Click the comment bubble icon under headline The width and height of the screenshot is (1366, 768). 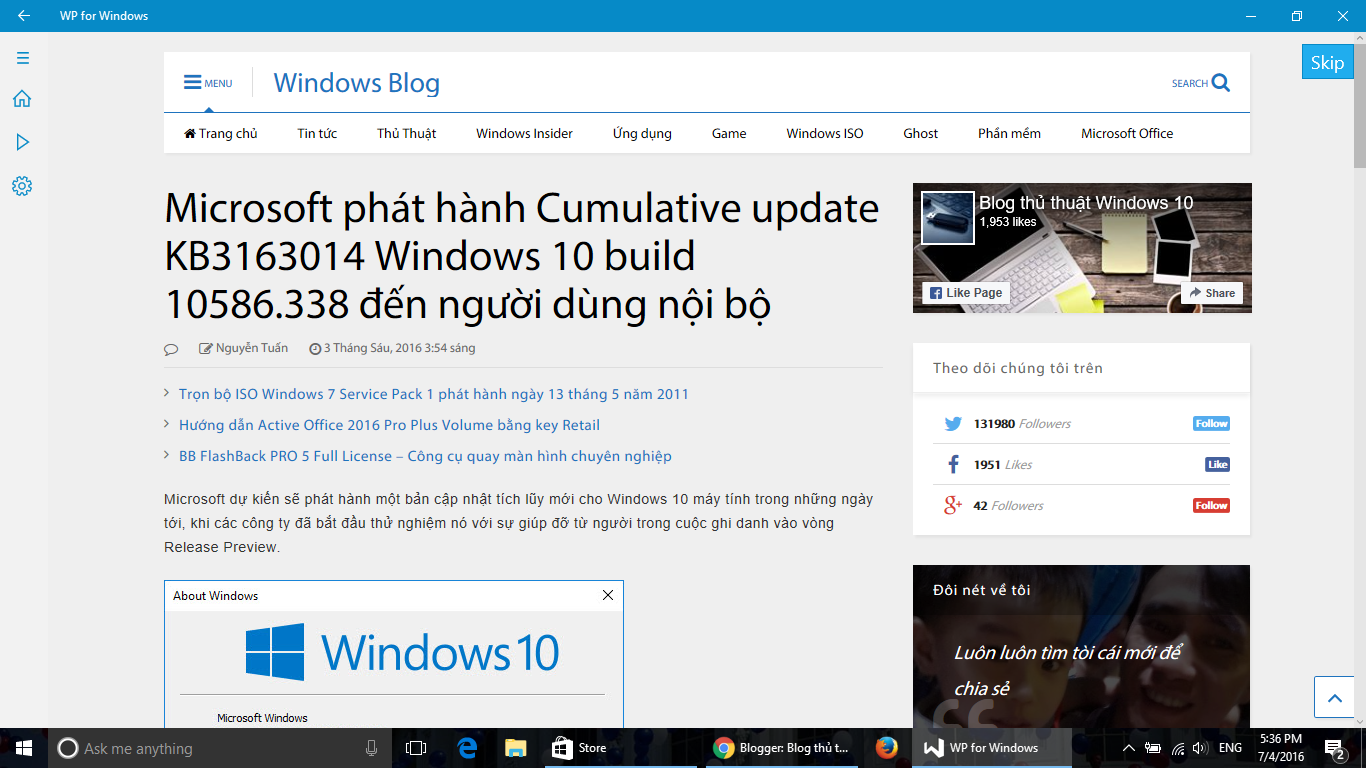pos(171,349)
